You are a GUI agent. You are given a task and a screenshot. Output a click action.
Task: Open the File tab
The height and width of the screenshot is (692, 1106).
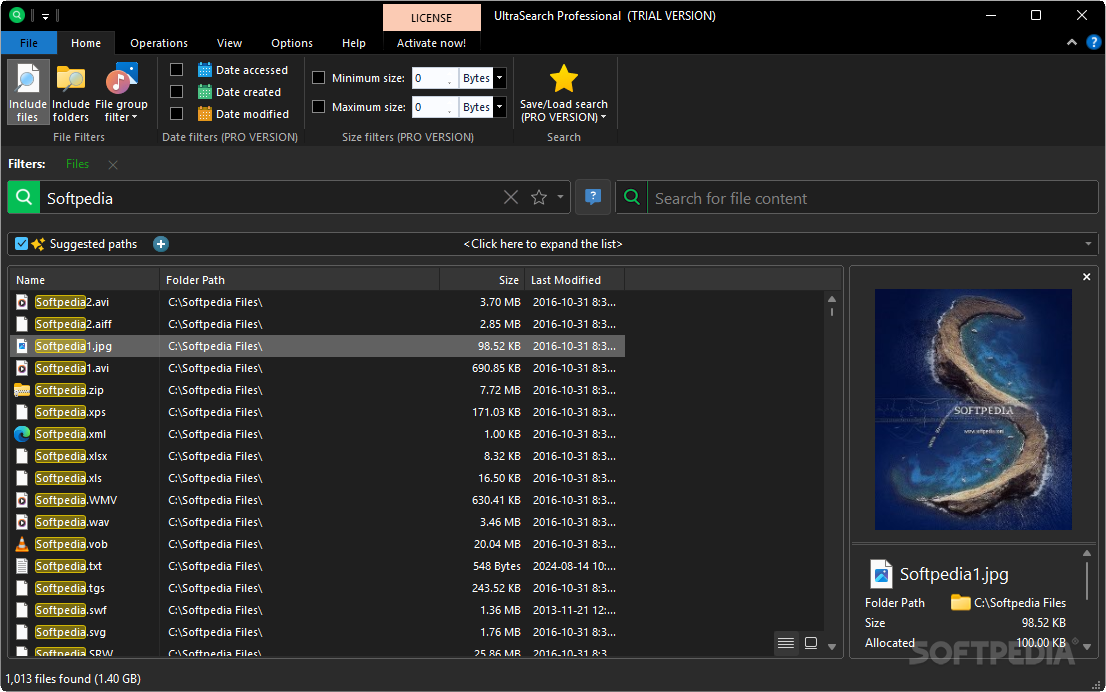point(29,43)
